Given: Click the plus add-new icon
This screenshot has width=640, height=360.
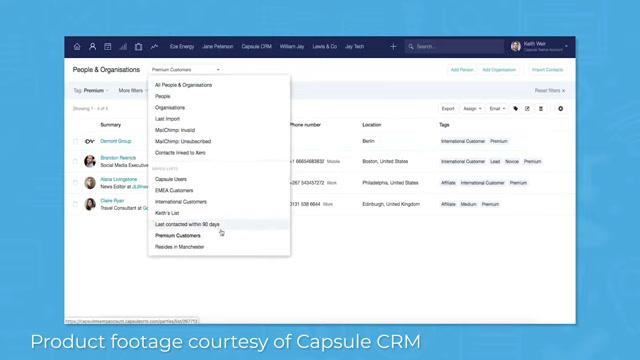Looking at the screenshot, I should pyautogui.click(x=393, y=47).
